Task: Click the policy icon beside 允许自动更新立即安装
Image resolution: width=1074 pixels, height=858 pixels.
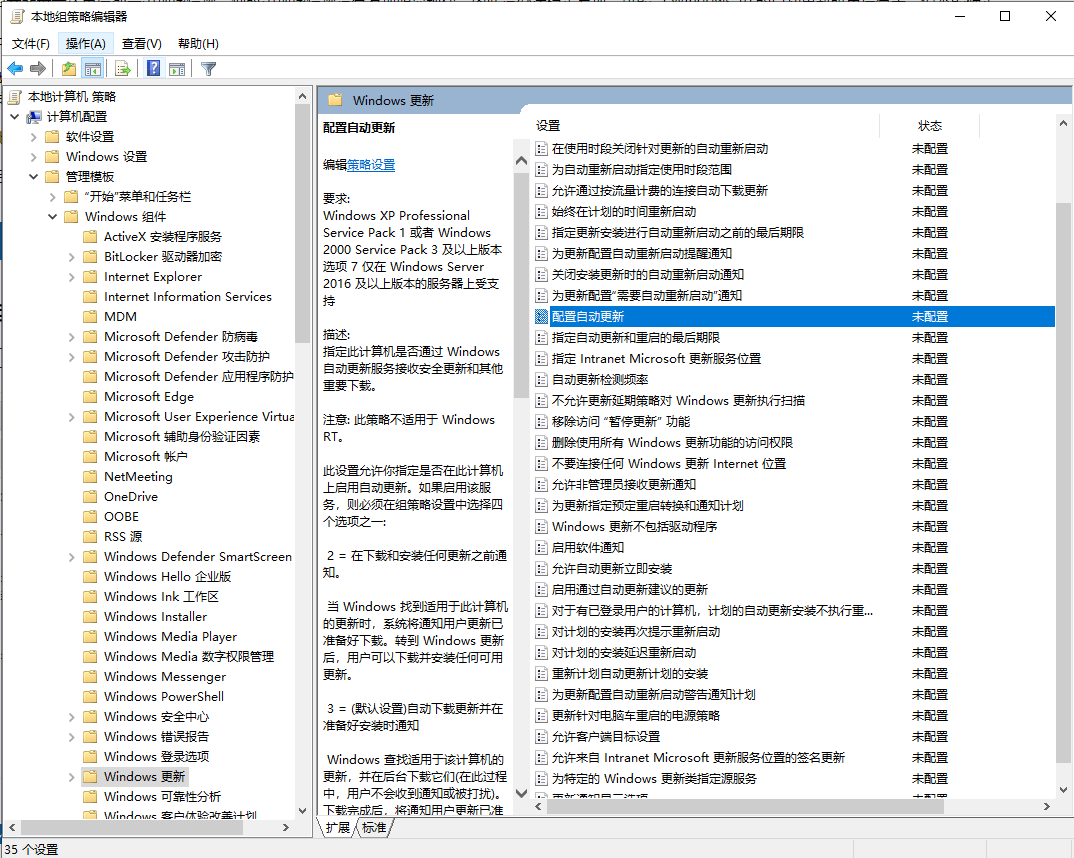Action: coord(541,568)
